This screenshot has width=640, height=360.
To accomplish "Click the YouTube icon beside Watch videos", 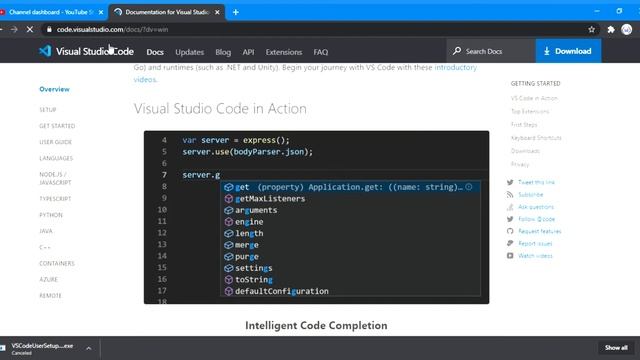I will pyautogui.click(x=510, y=256).
